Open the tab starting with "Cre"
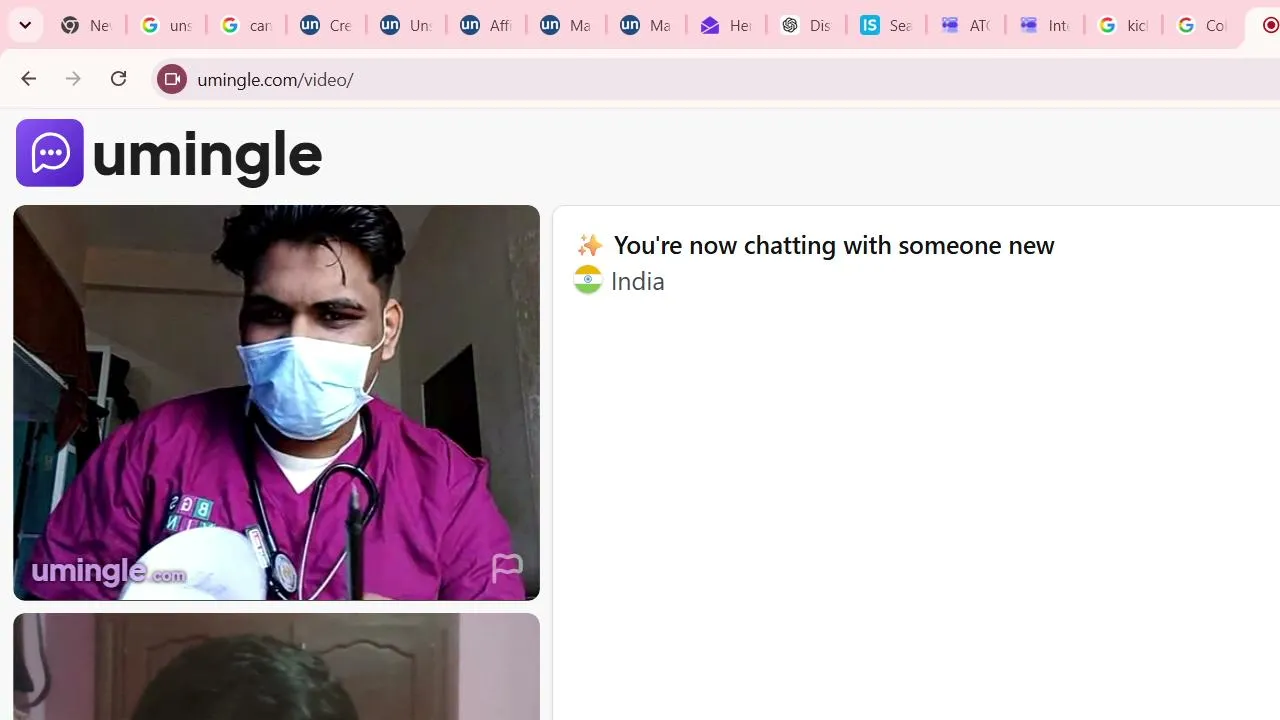 pyautogui.click(x=326, y=25)
